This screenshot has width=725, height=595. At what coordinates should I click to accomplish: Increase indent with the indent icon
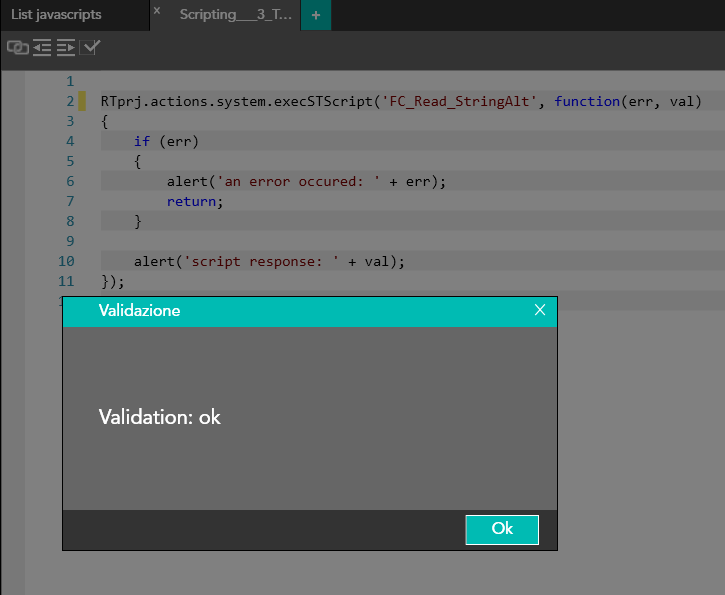pyautogui.click(x=66, y=47)
